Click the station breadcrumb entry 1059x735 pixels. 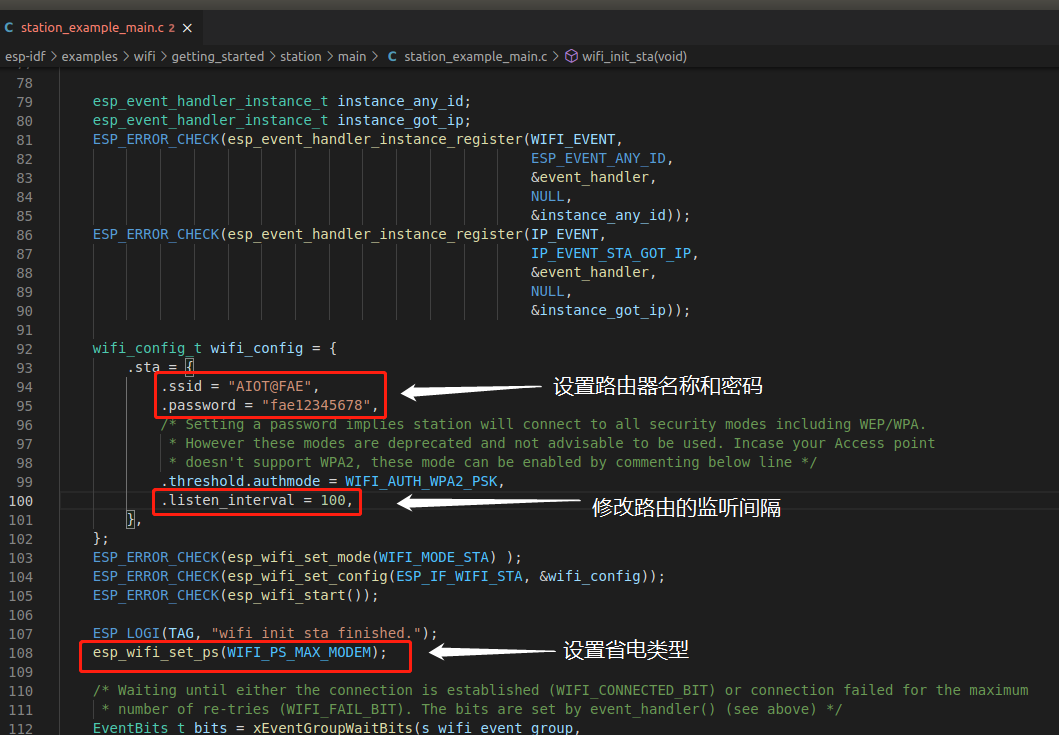pyautogui.click(x=301, y=56)
